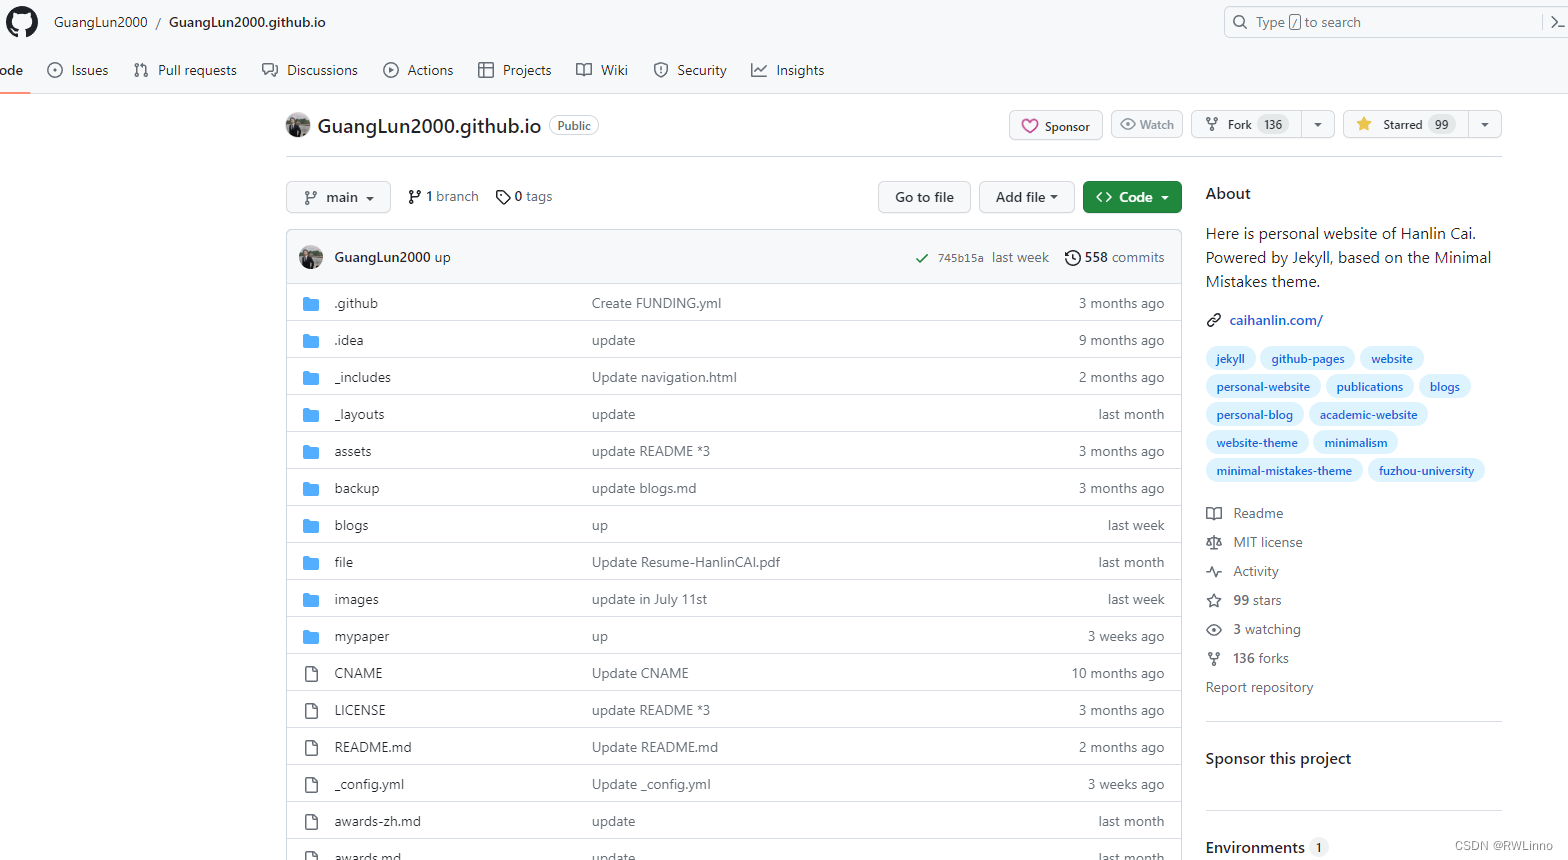1568x860 pixels.
Task: Switch to the Discussions tab
Action: click(x=310, y=70)
